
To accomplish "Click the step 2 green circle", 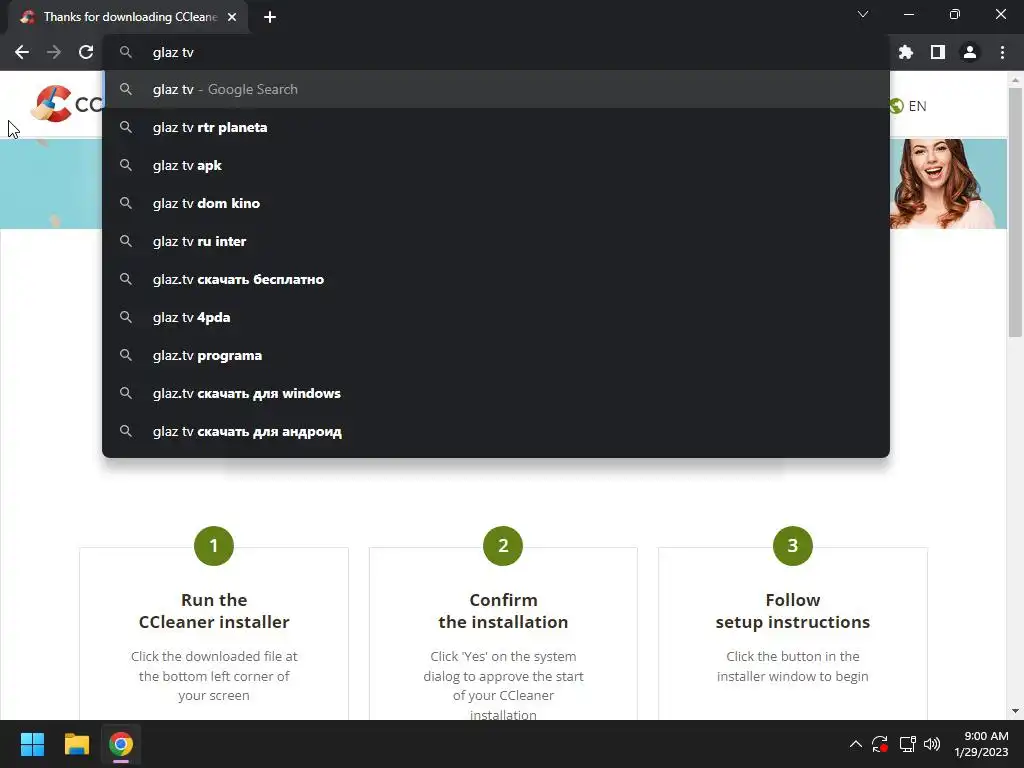I will (503, 545).
